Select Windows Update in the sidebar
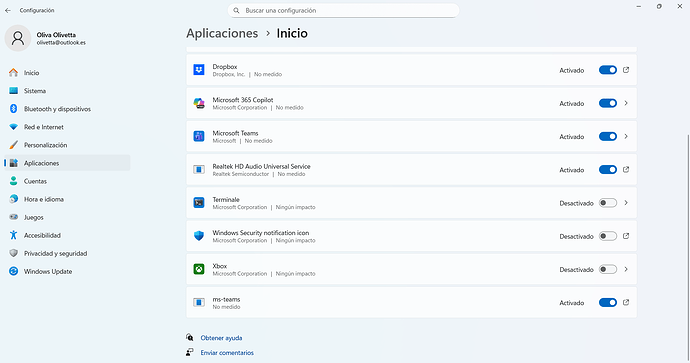Image resolution: width=690 pixels, height=363 pixels. click(67, 271)
